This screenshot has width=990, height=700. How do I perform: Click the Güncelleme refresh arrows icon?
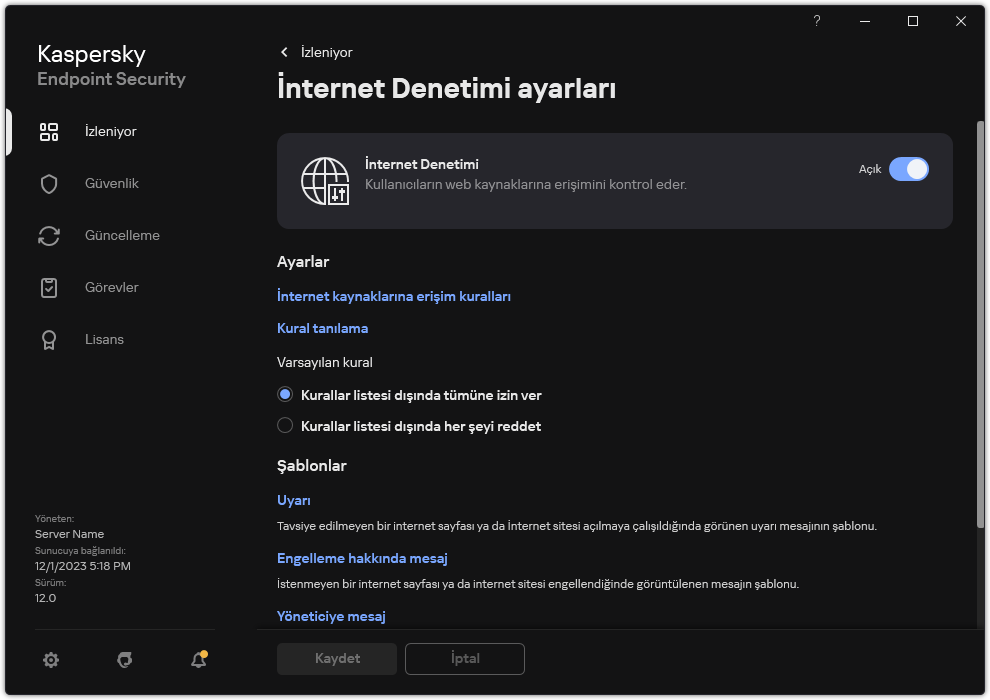click(49, 236)
